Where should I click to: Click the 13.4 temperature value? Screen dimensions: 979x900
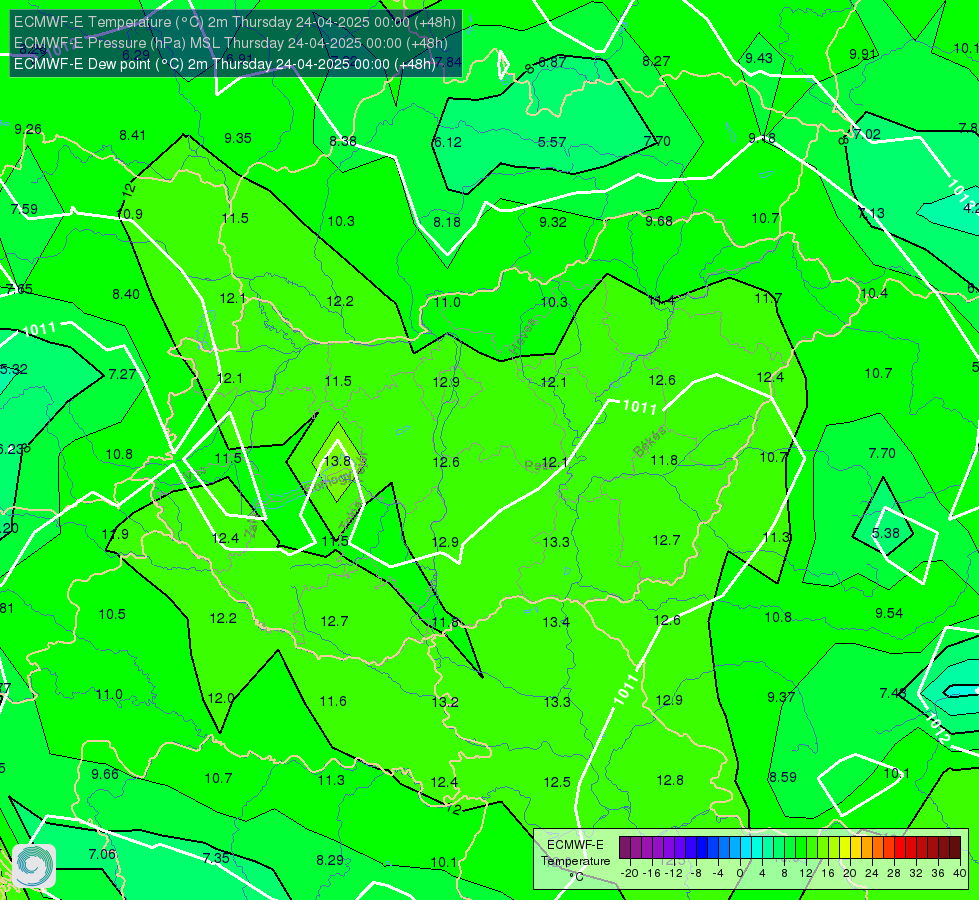click(x=556, y=622)
